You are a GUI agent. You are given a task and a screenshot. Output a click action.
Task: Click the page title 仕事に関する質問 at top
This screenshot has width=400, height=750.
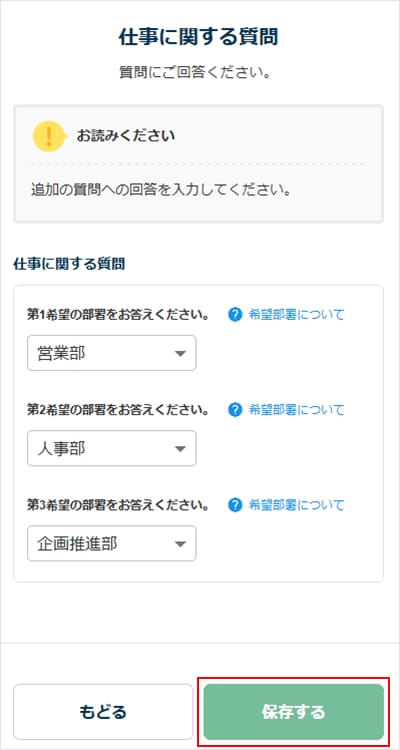click(x=199, y=38)
